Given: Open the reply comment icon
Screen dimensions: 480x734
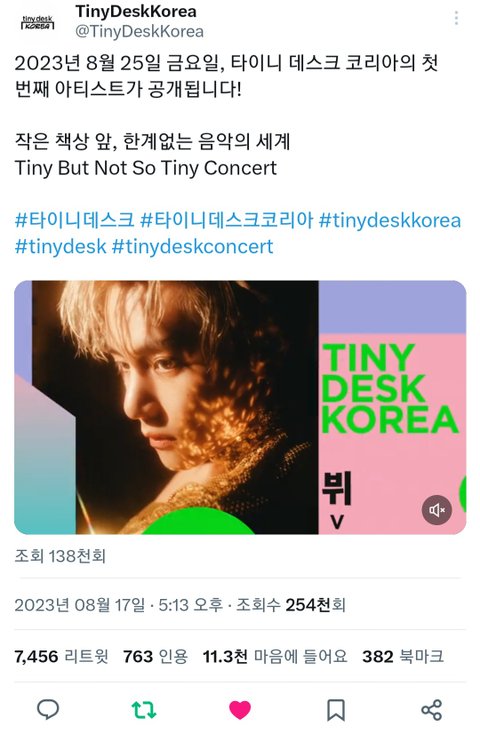Looking at the screenshot, I should click(48, 710).
